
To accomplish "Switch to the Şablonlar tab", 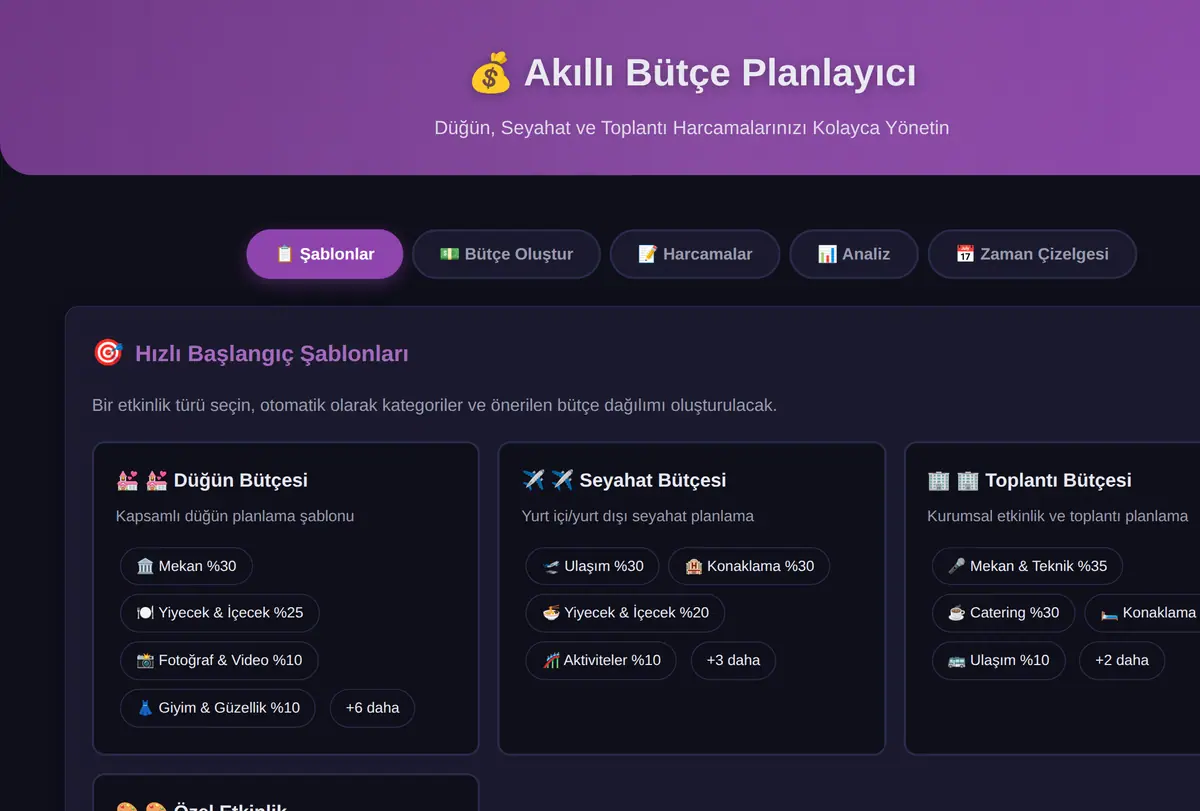I will pyautogui.click(x=325, y=254).
